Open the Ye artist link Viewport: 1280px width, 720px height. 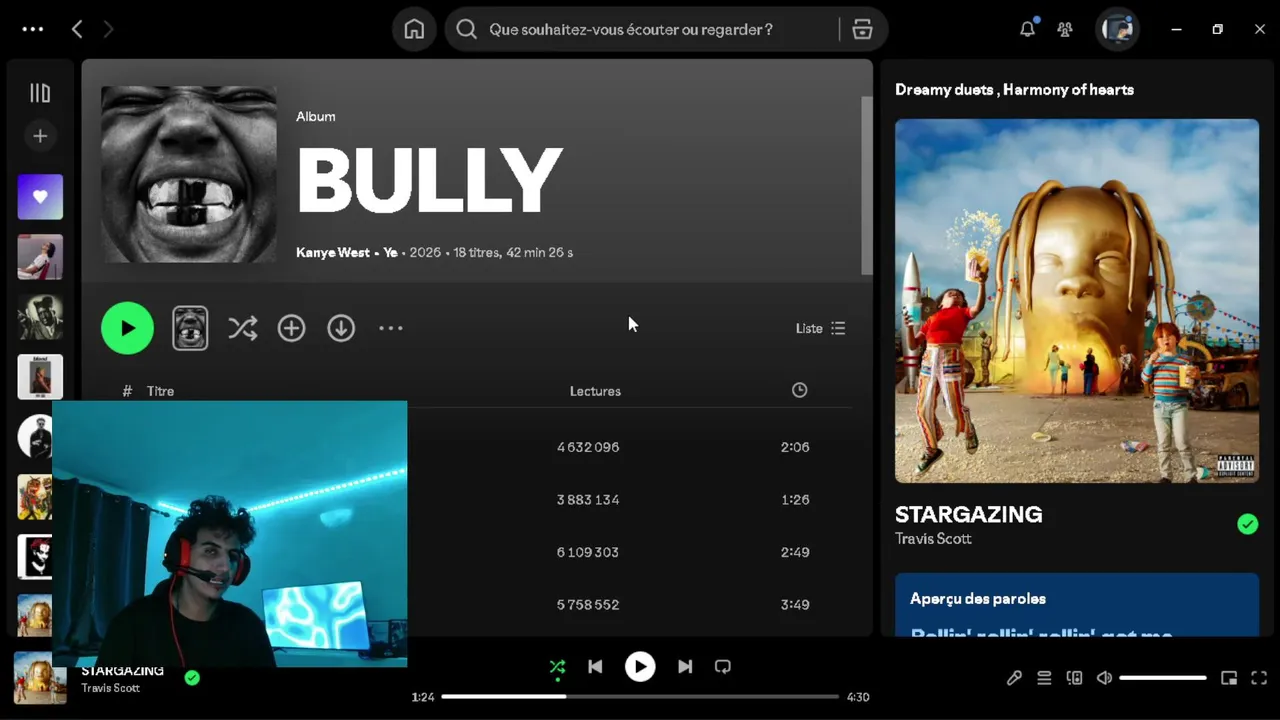pos(390,252)
